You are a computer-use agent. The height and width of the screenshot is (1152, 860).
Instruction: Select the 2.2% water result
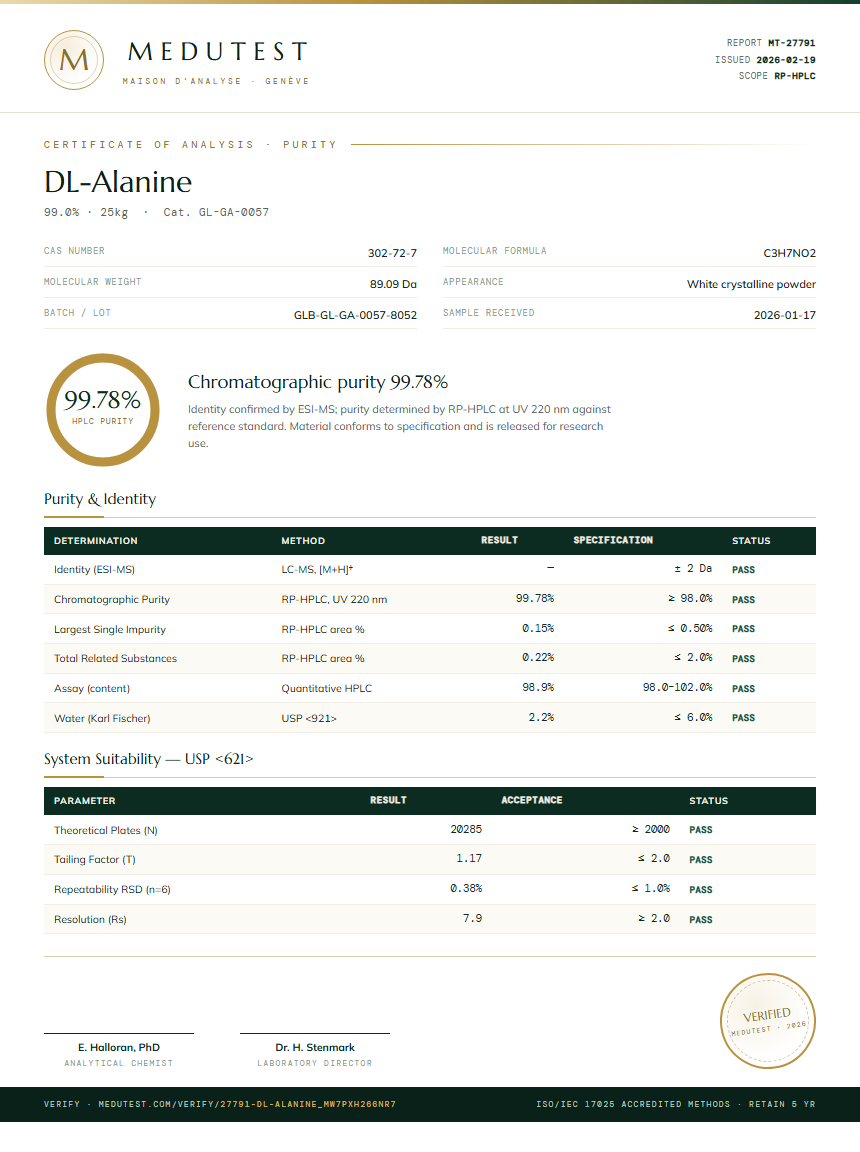click(541, 718)
